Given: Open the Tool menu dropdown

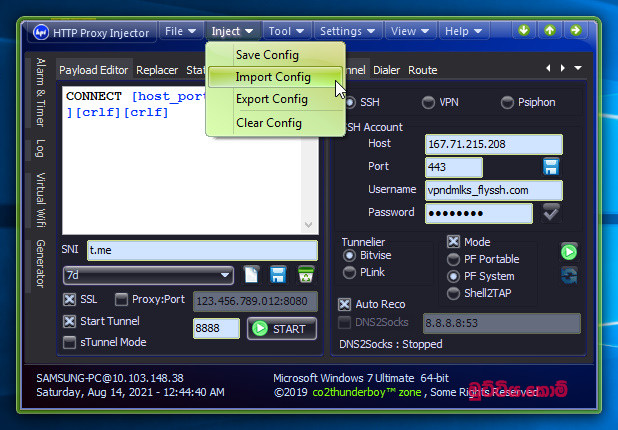Looking at the screenshot, I should pyautogui.click(x=286, y=31).
